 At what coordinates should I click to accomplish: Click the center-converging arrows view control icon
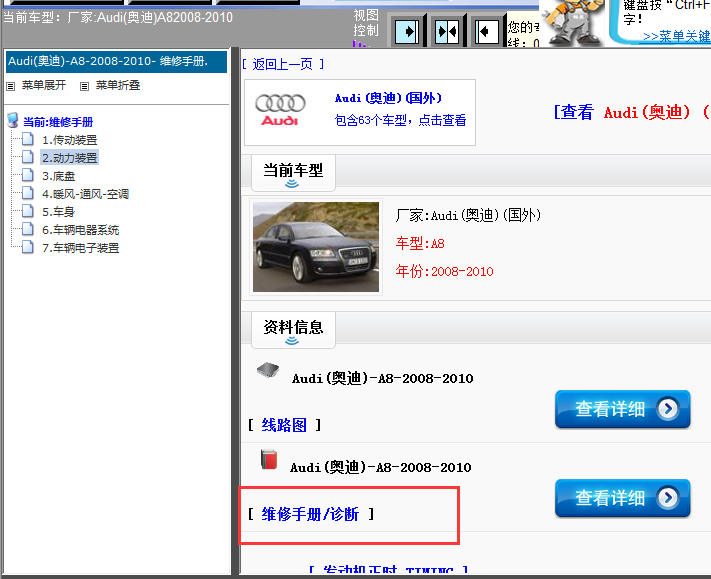coord(447,32)
